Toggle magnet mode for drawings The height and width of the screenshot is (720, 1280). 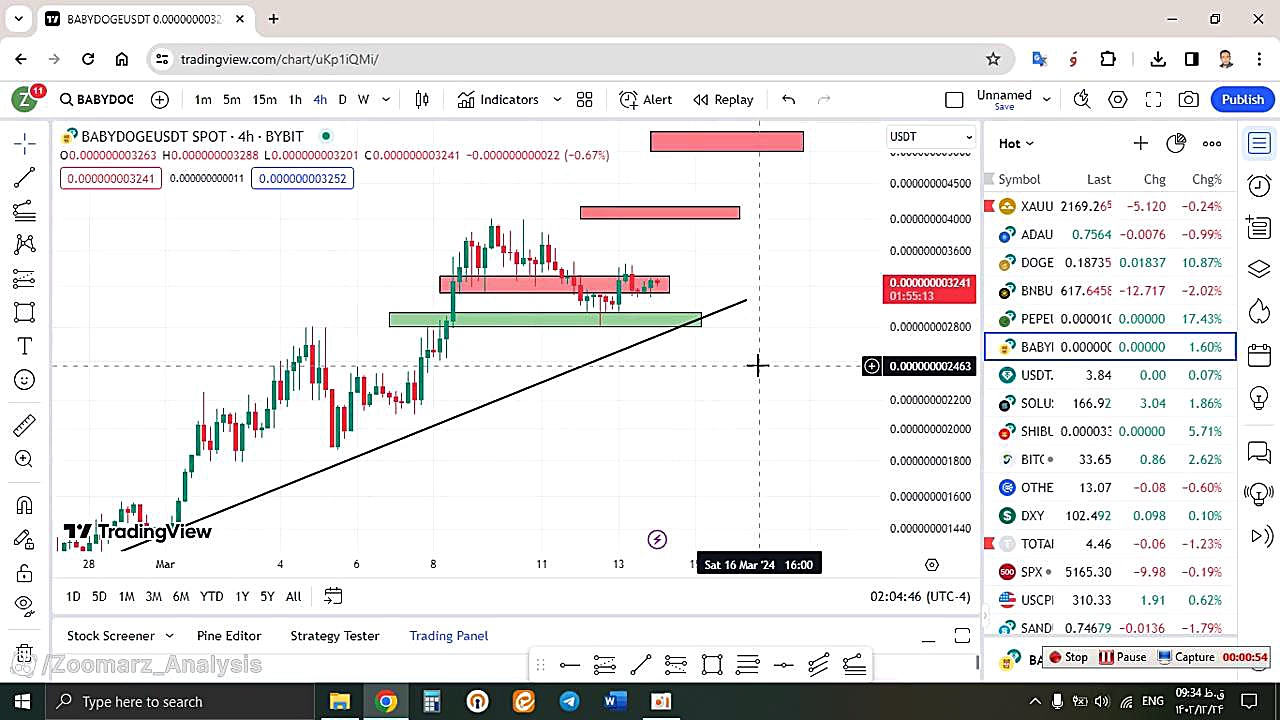point(25,505)
